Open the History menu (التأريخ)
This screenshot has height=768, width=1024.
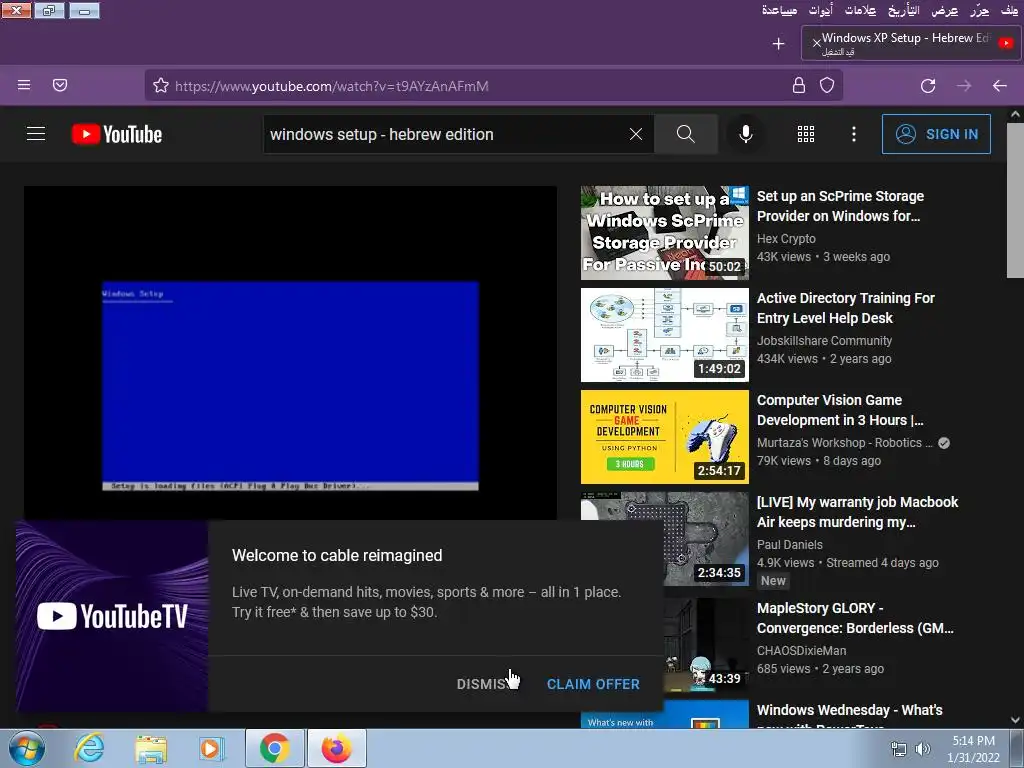pyautogui.click(x=904, y=10)
